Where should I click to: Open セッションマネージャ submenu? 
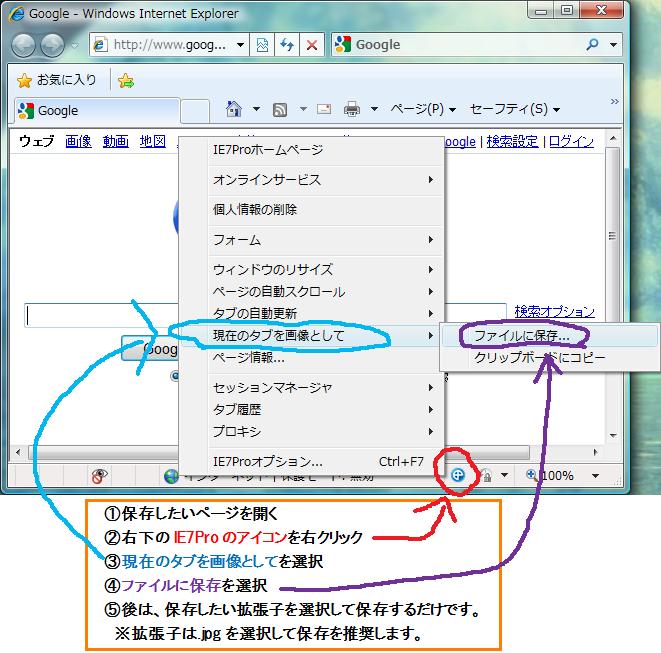pos(311,388)
